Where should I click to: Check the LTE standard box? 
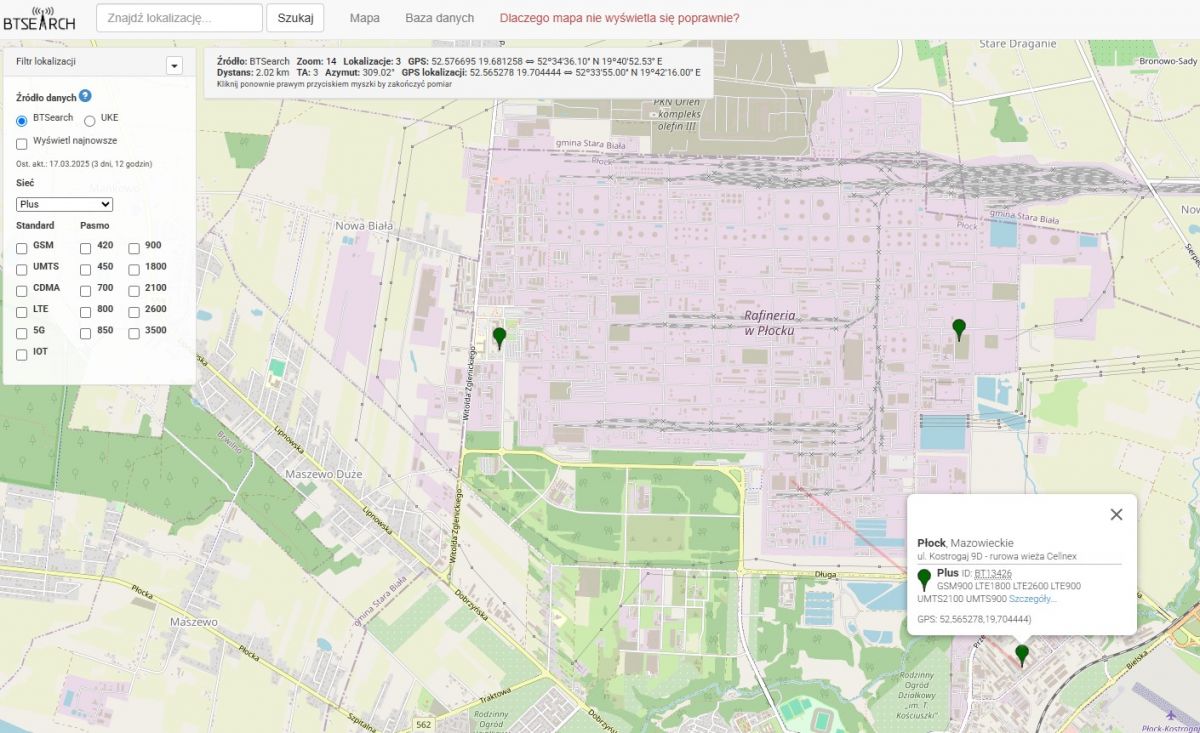coord(22,311)
